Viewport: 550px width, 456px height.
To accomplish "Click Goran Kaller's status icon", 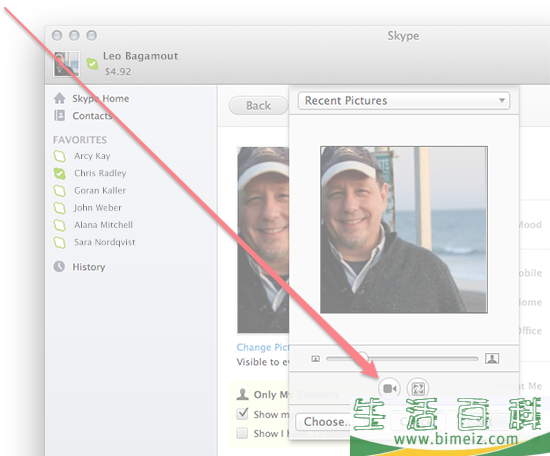I will (60, 191).
